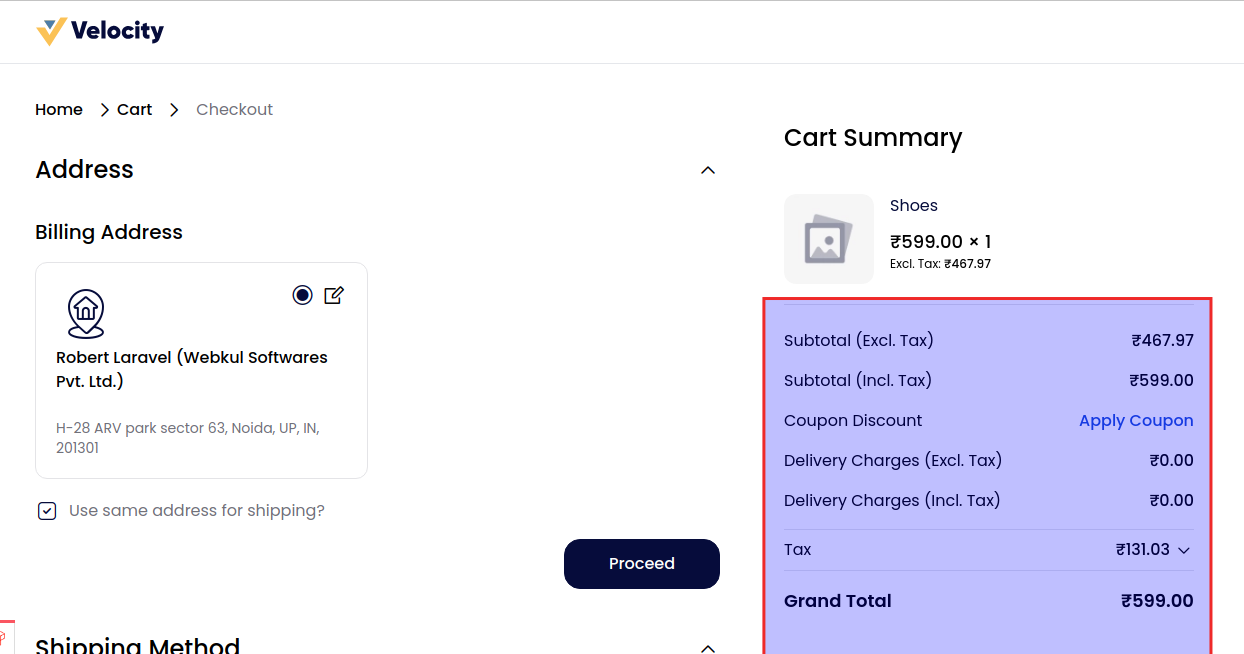Viewport: 1244px width, 654px height.
Task: Select the billing address card
Action: [201, 400]
